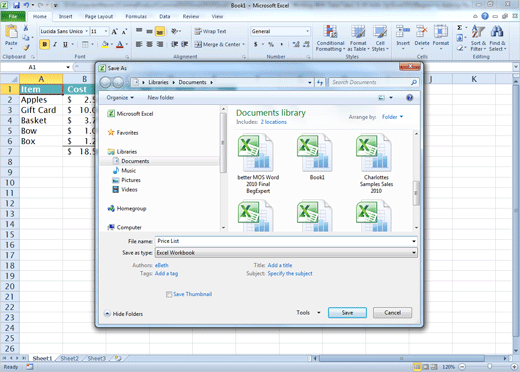Click the Increase Font Size icon
The width and height of the screenshot is (520, 372).
114,32
